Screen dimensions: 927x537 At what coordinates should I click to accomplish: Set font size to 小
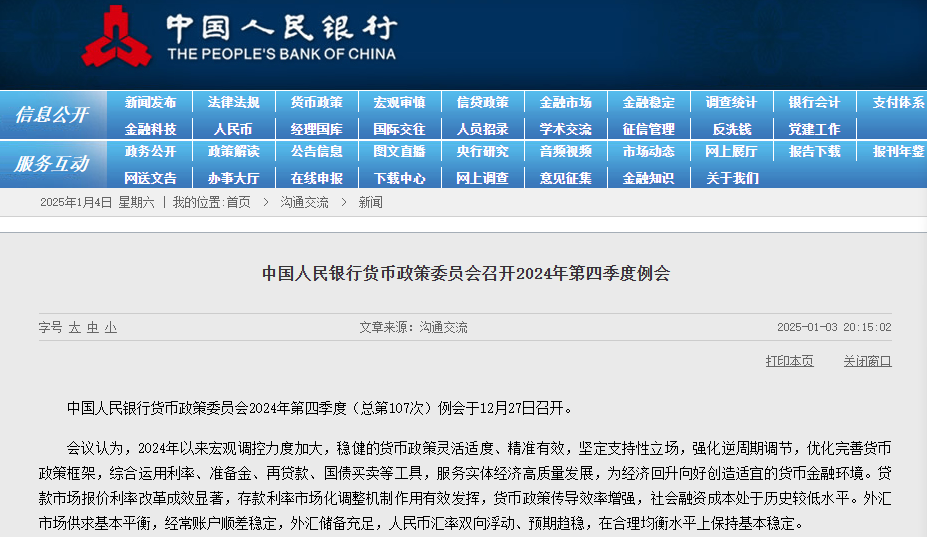[x=111, y=327]
